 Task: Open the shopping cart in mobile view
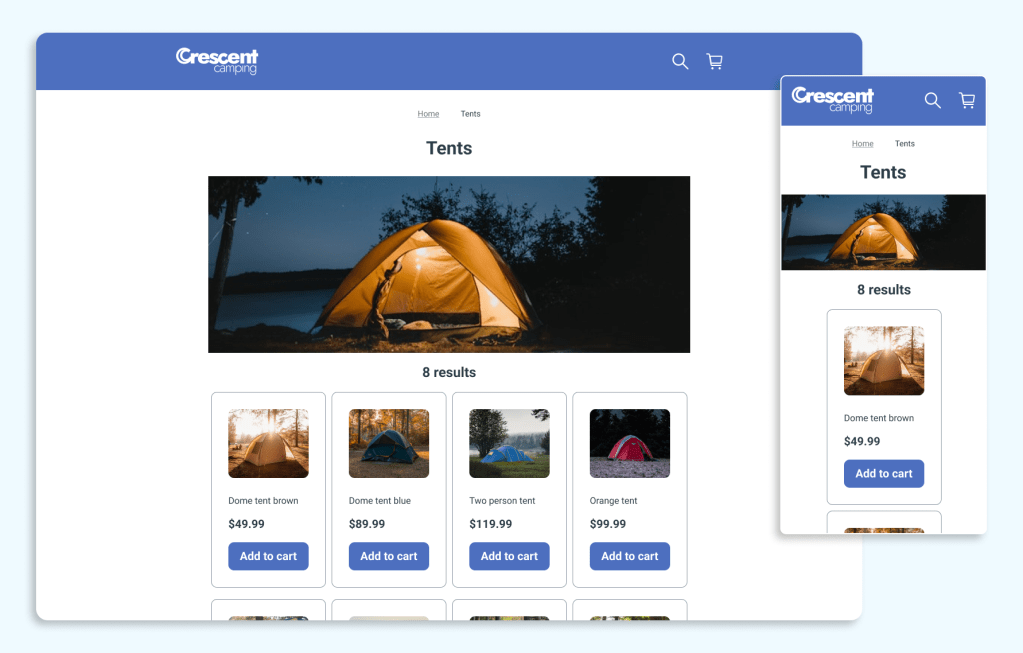pos(966,100)
